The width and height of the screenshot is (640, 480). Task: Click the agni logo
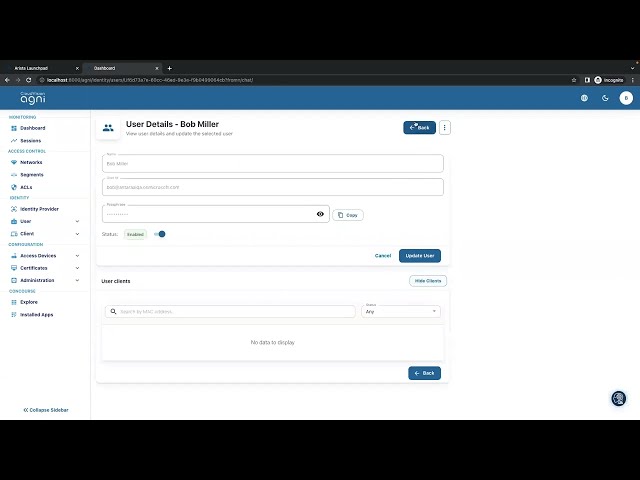pos(33,98)
